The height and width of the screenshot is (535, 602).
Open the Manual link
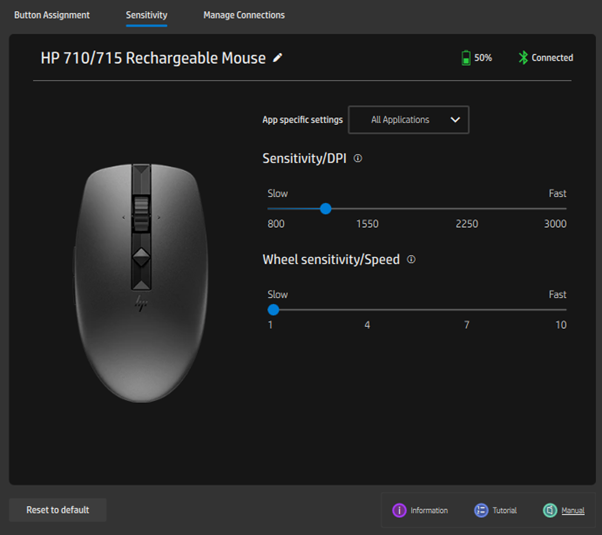[x=573, y=510]
